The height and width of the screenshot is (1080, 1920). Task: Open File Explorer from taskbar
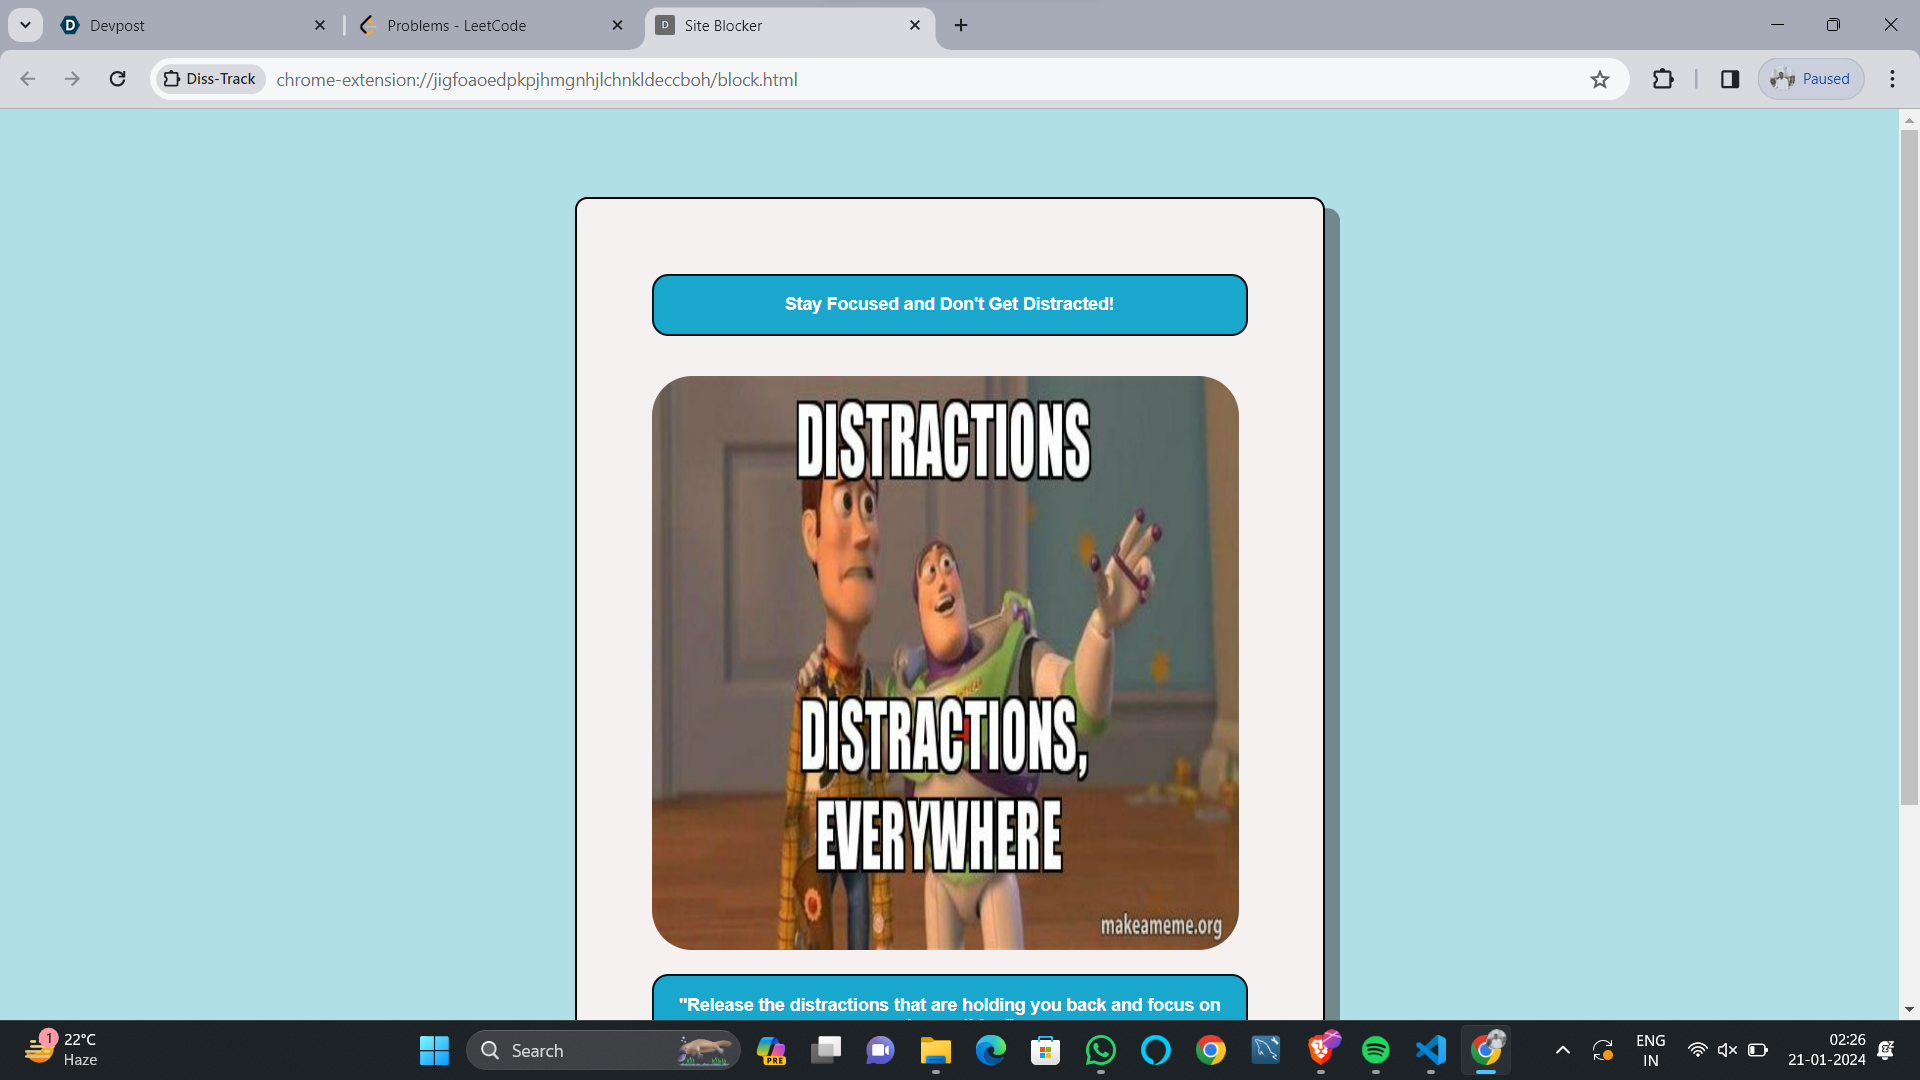tap(935, 1050)
